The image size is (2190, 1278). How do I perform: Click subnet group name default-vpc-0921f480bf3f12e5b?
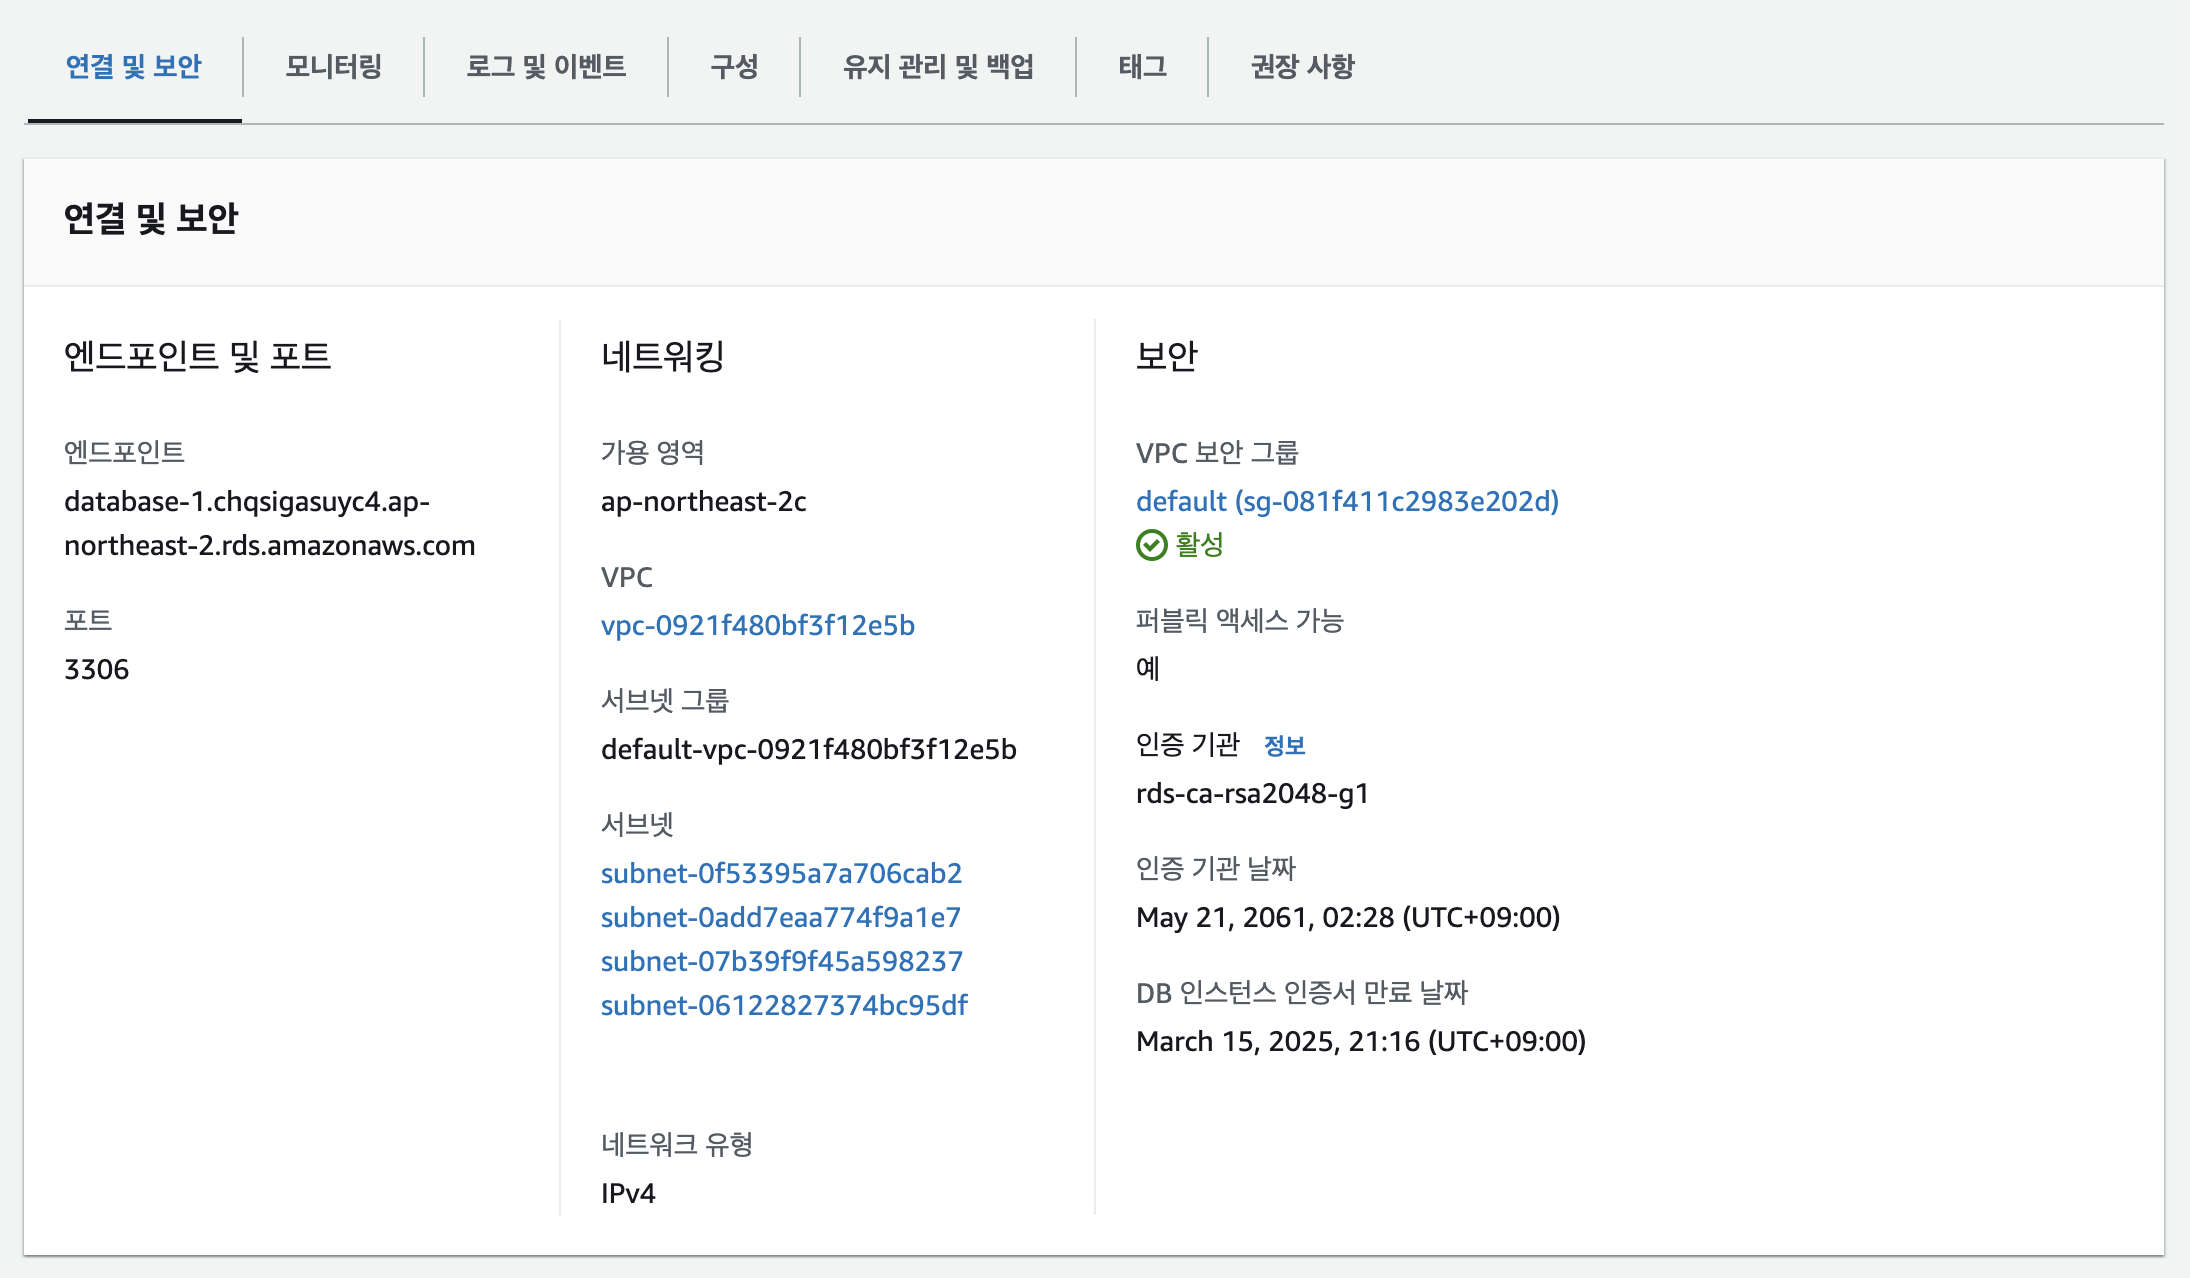pos(808,749)
